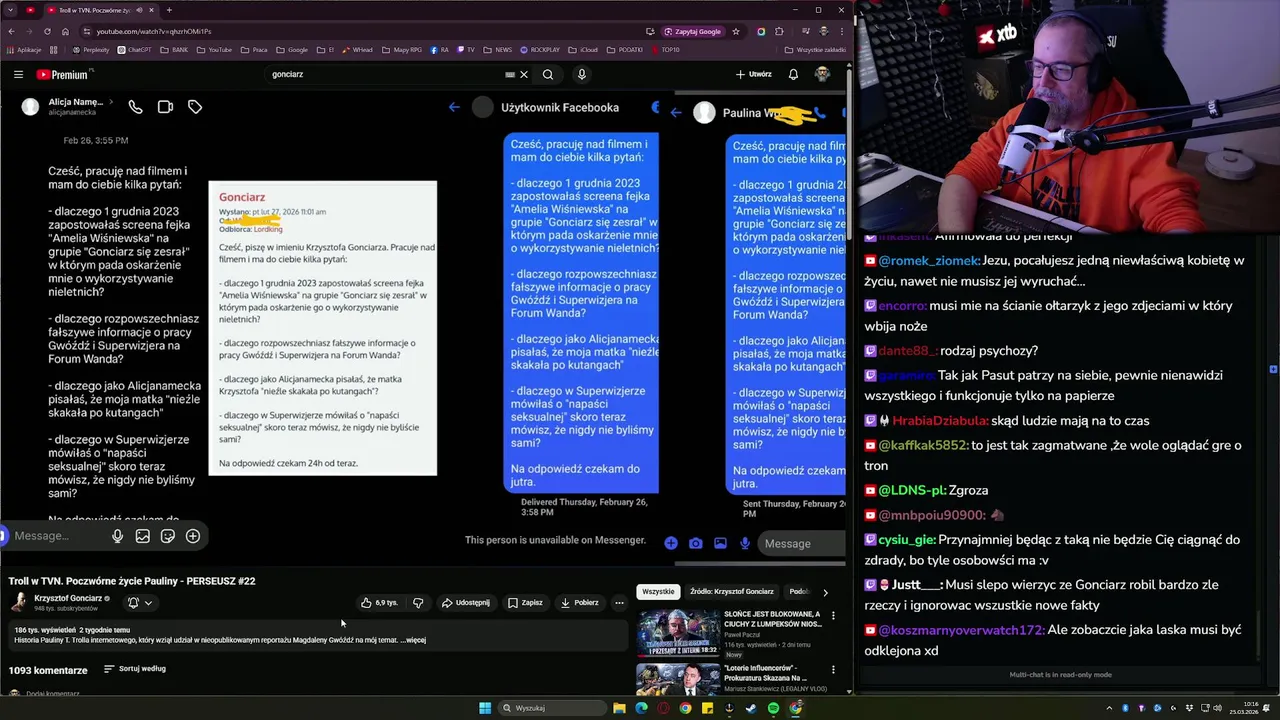Select the Wszystkie filter chip
The image size is (1280, 720).
(x=658, y=592)
